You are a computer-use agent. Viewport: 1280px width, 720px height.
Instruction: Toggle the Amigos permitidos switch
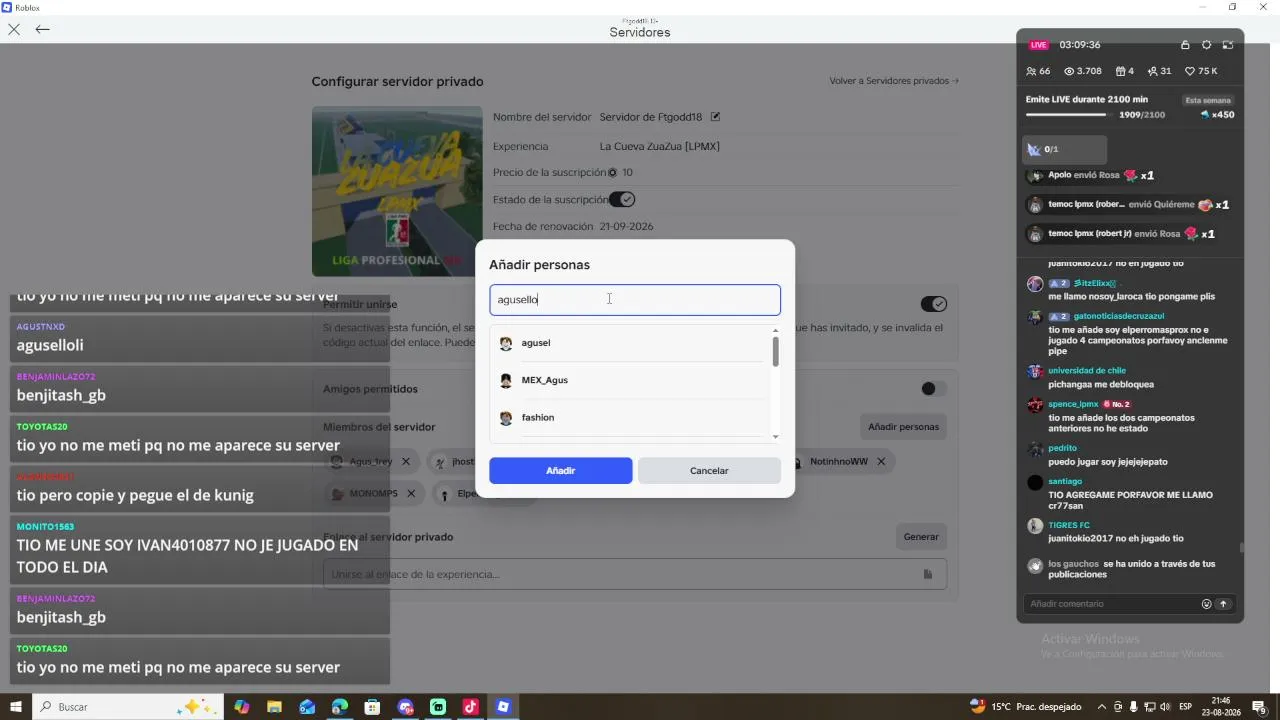(934, 389)
